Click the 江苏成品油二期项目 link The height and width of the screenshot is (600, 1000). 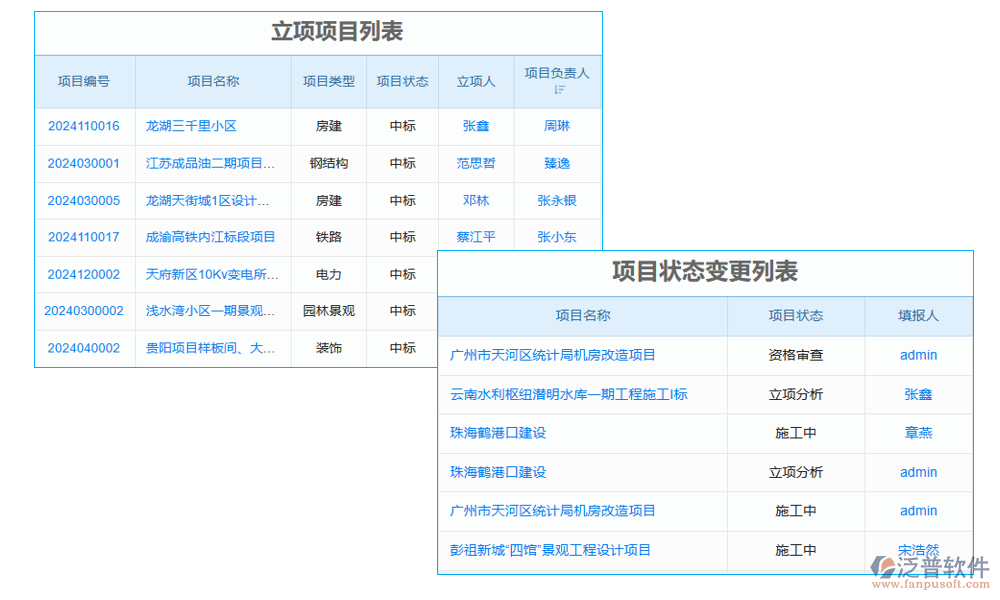click(210, 163)
